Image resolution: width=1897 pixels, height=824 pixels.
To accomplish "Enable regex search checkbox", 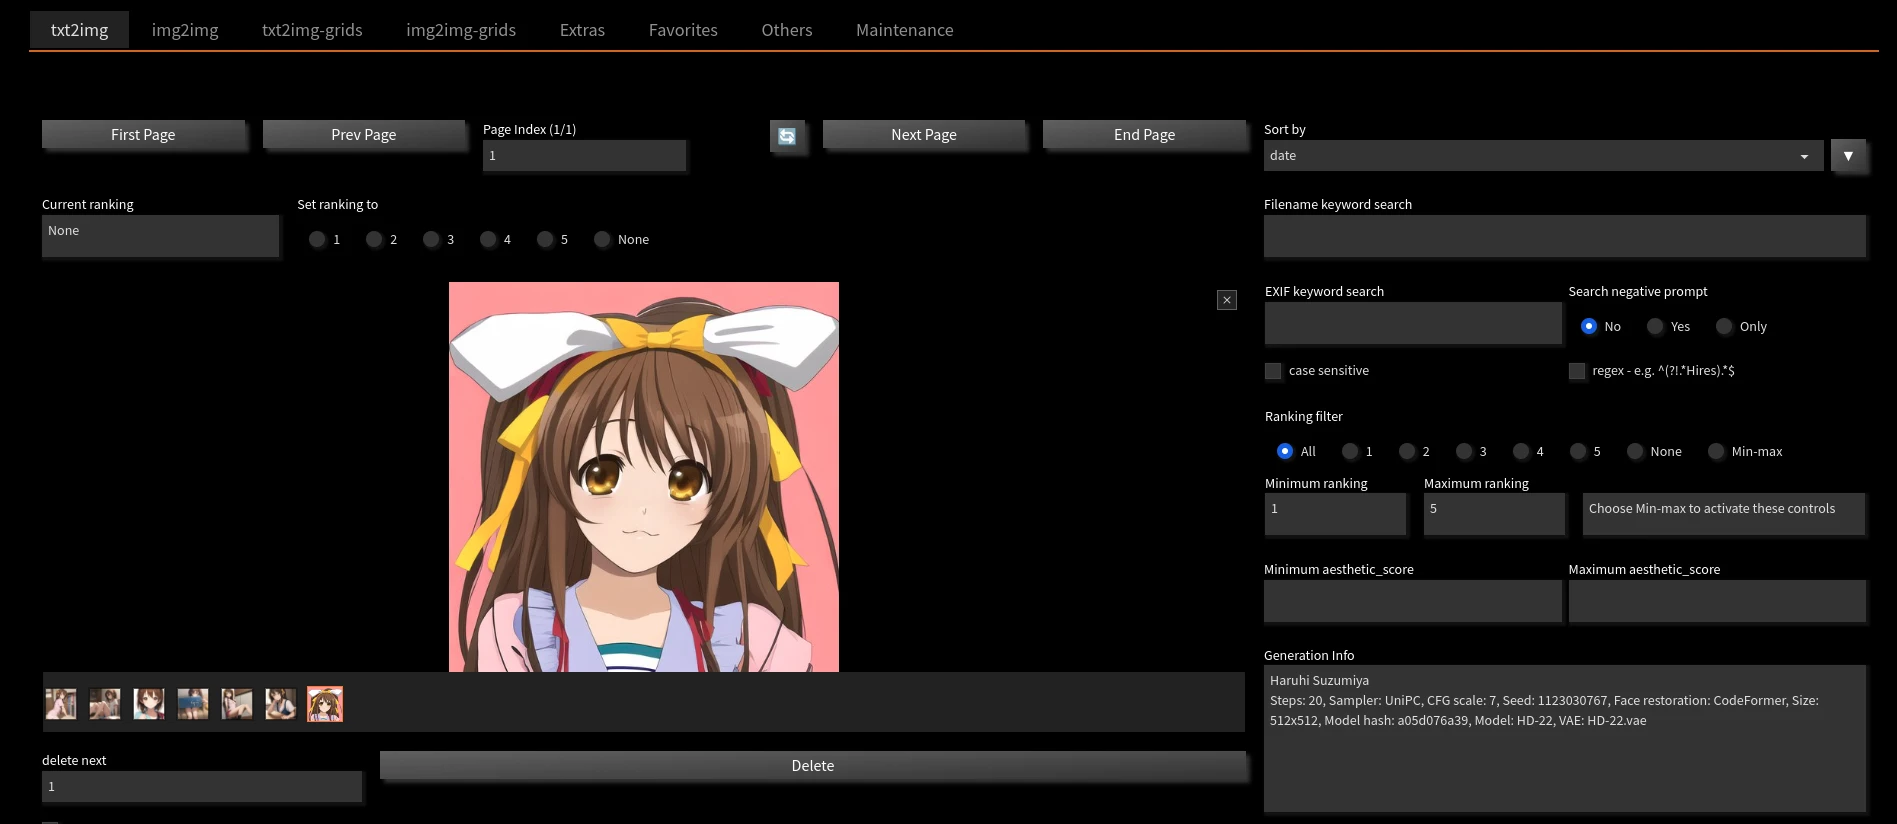I will (x=1577, y=371).
